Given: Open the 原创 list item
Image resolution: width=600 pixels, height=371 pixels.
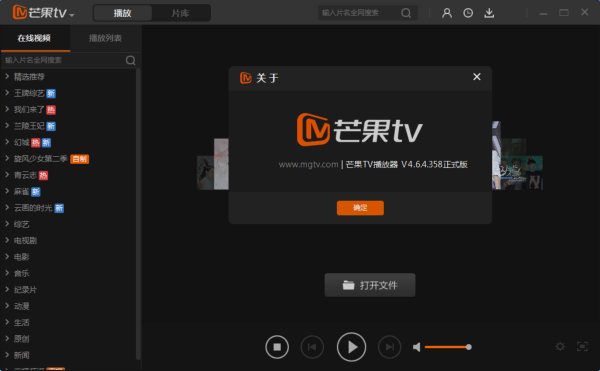Looking at the screenshot, I should [x=21, y=339].
